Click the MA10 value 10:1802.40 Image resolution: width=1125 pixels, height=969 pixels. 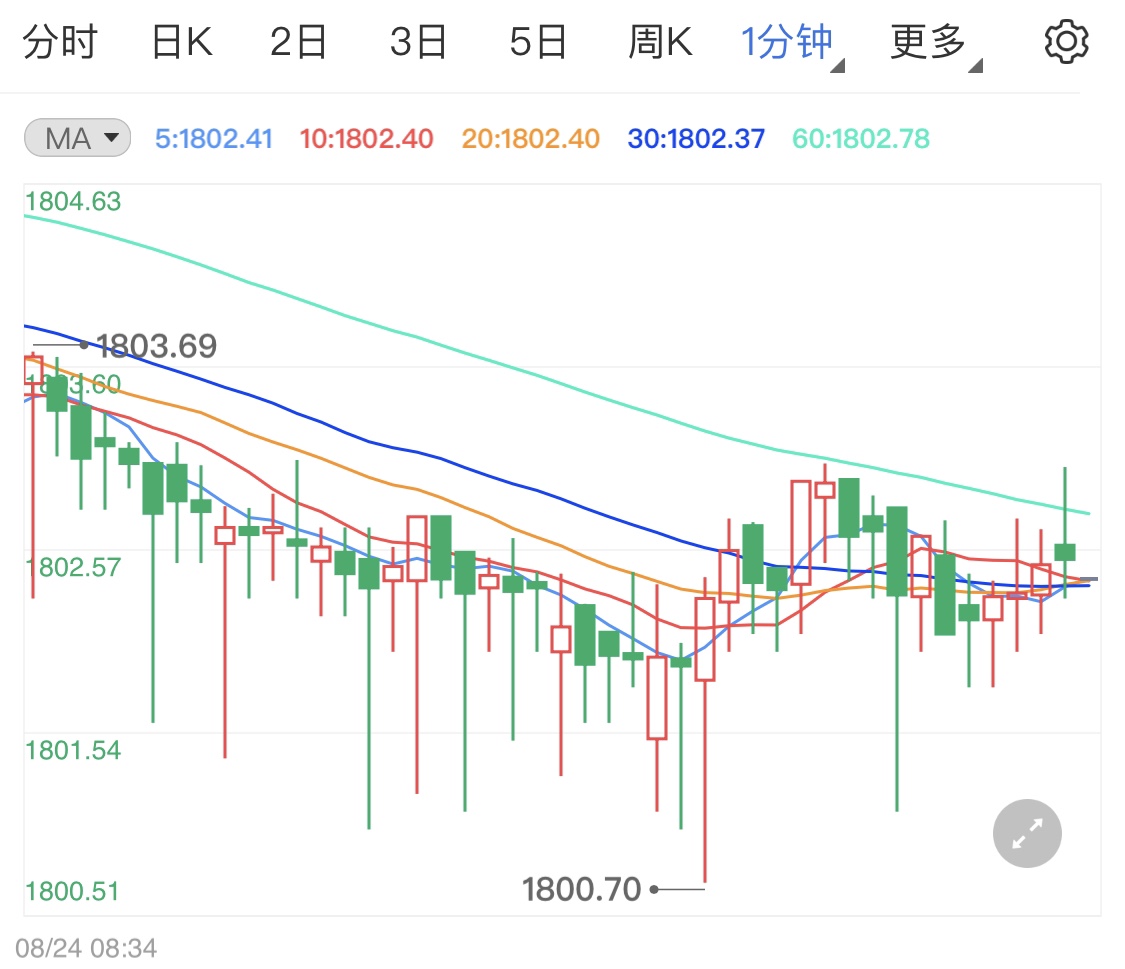pos(367,138)
